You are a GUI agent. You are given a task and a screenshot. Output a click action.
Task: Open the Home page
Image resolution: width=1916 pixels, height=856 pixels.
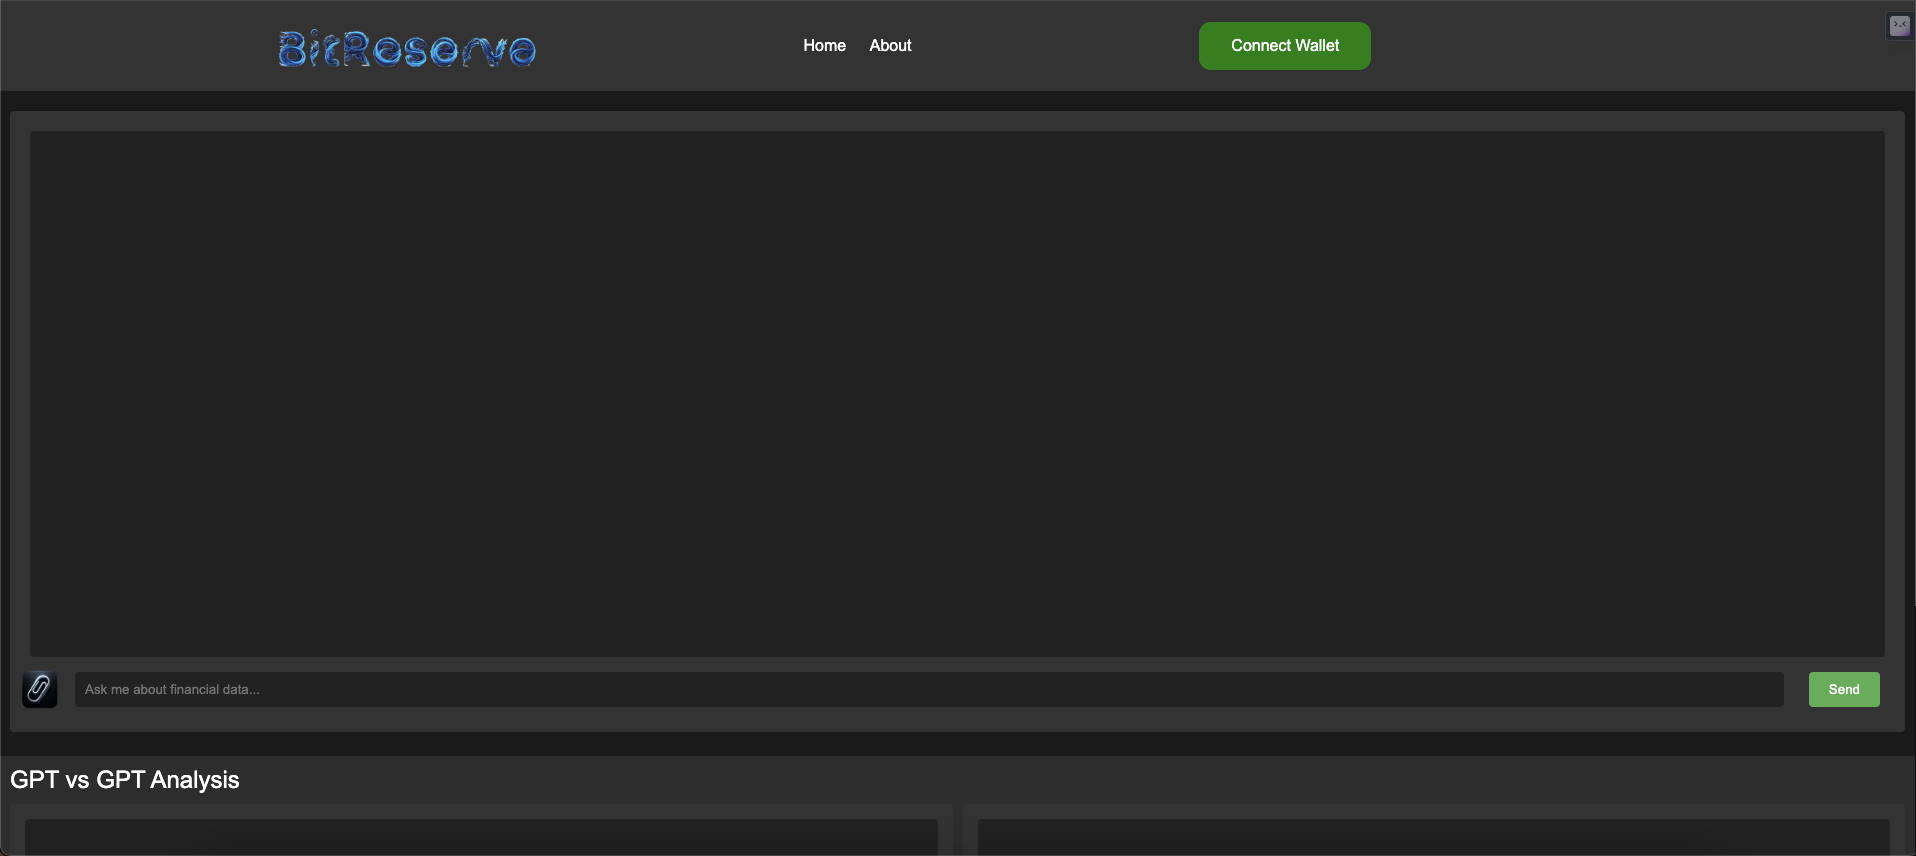pos(824,46)
